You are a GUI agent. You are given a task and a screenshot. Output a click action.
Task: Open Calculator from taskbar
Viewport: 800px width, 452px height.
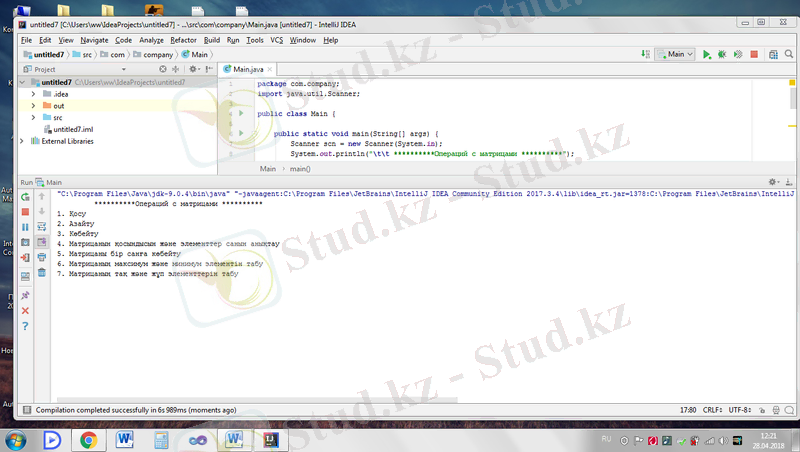click(x=161, y=440)
